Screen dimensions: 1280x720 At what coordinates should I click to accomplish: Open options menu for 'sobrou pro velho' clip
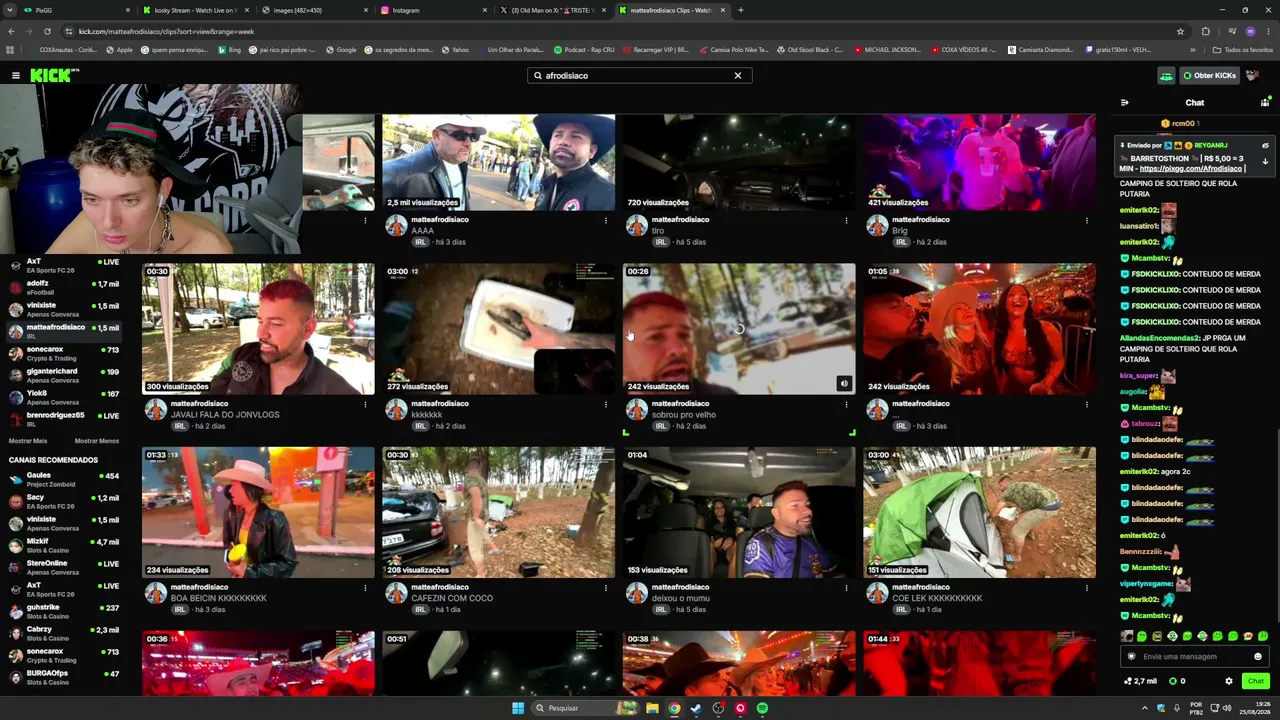point(846,405)
